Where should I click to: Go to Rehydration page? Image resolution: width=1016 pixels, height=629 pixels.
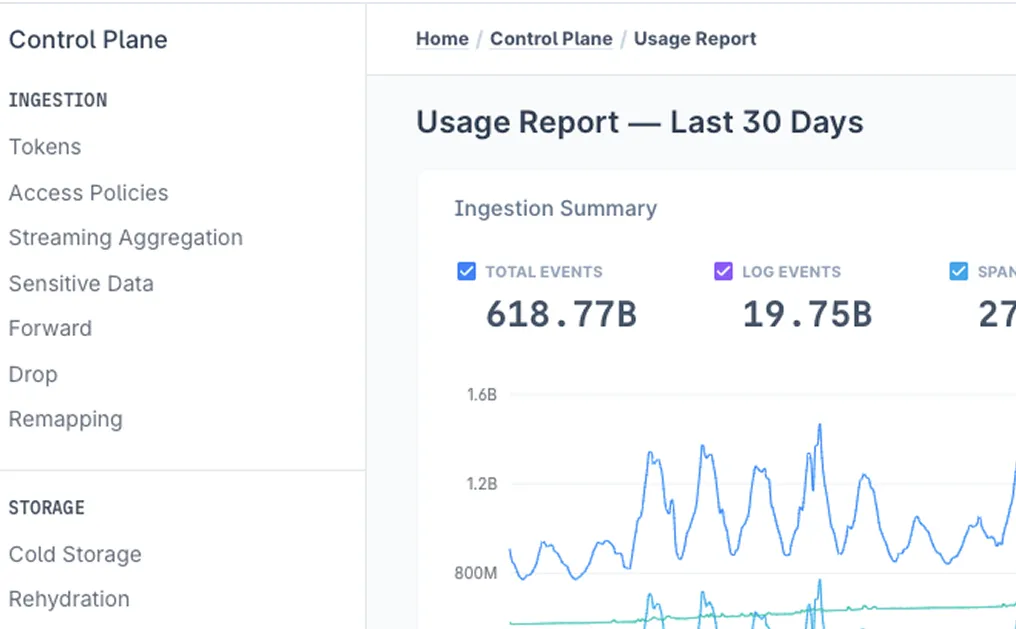tap(69, 600)
